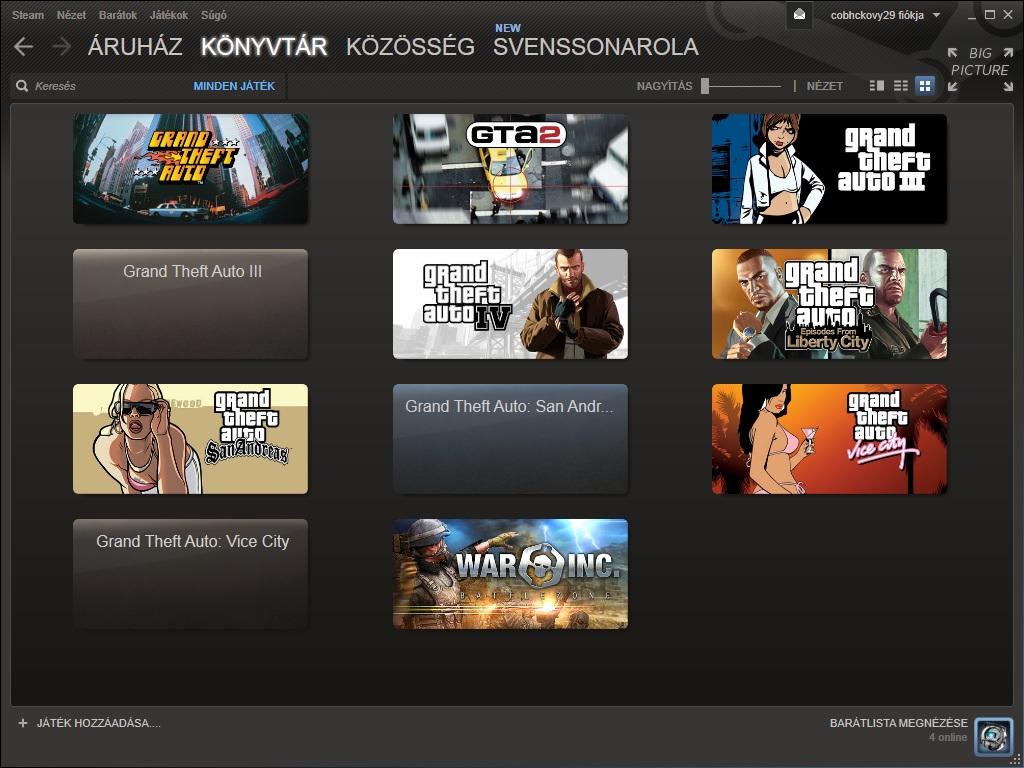Open the Barátok menu
This screenshot has height=768, width=1024.
[x=118, y=14]
